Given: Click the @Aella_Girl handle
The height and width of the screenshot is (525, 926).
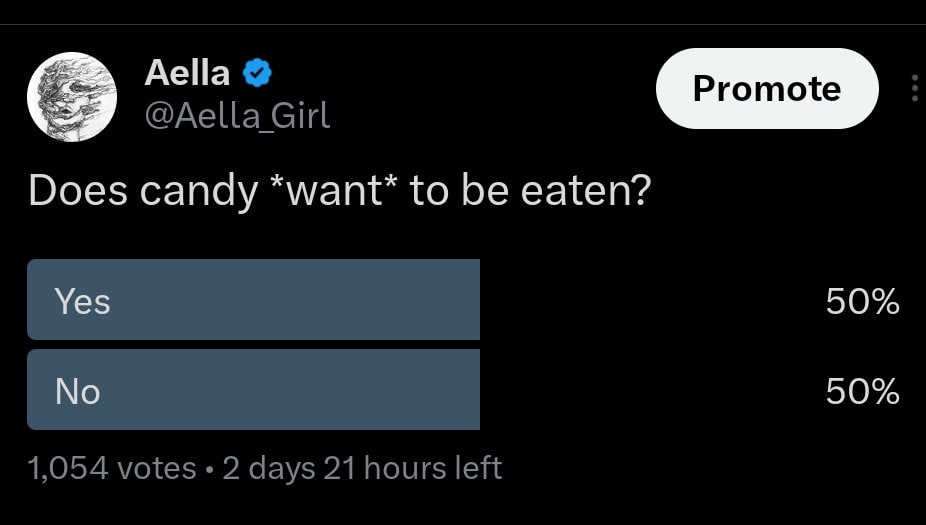Looking at the screenshot, I should [x=237, y=116].
